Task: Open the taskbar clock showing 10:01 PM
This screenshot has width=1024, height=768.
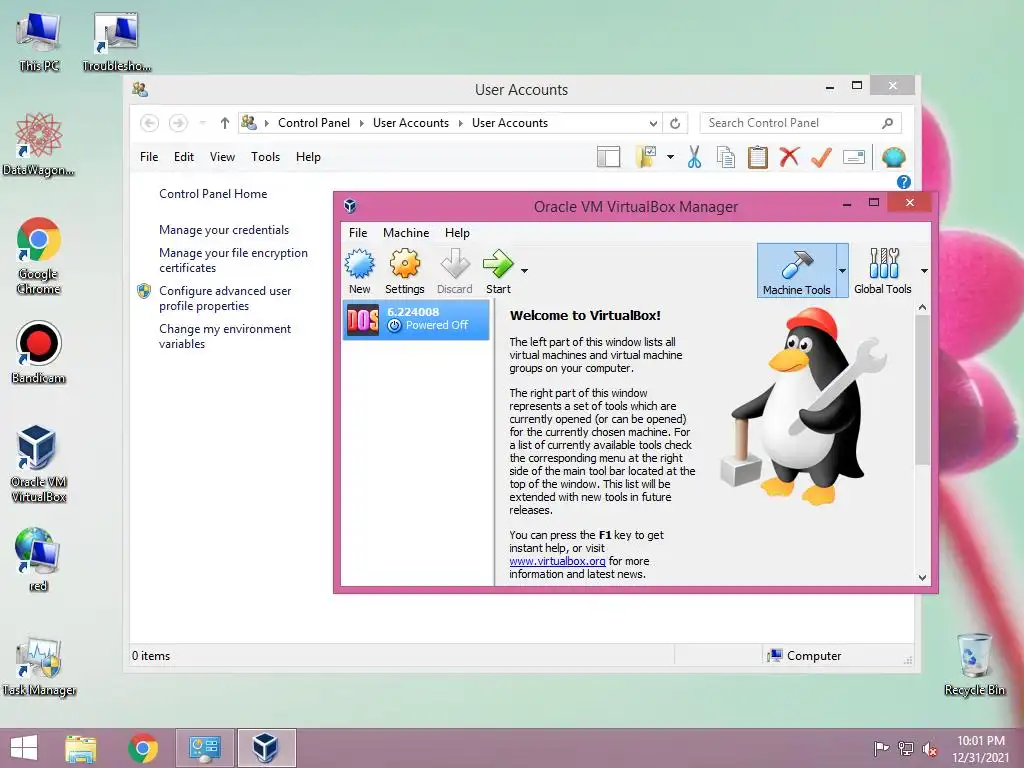Action: click(980, 749)
